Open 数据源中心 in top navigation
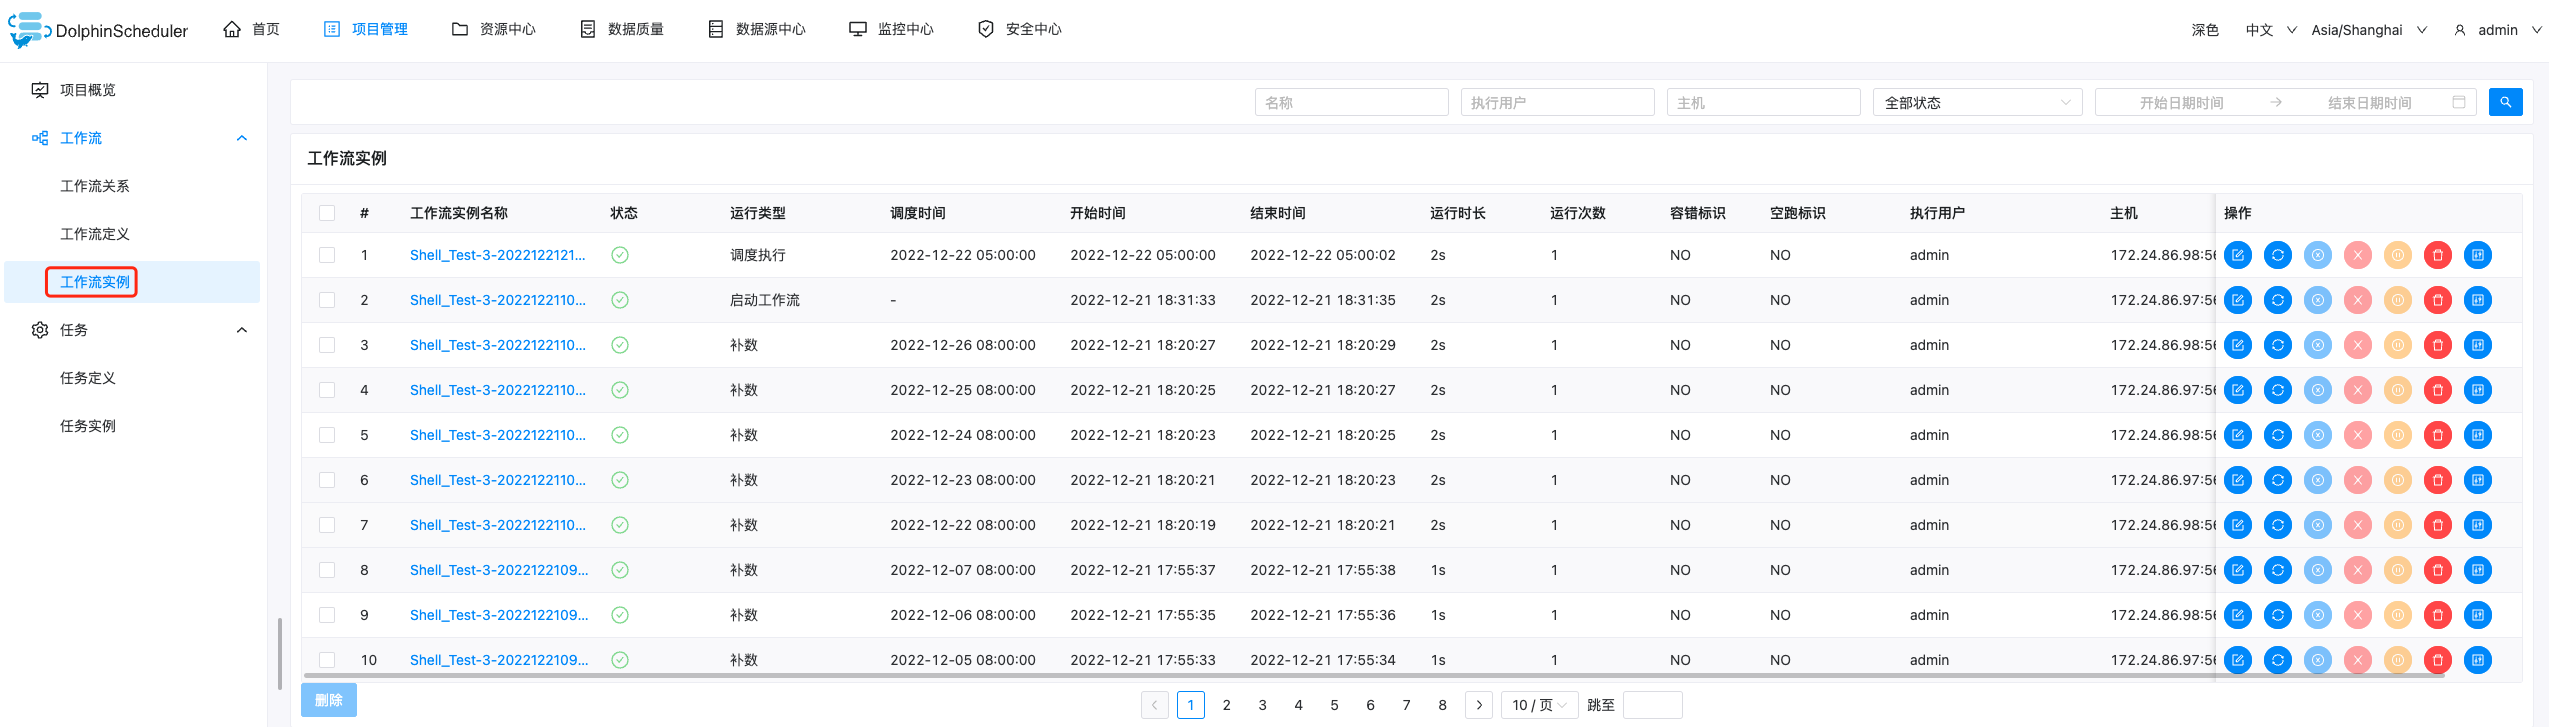The image size is (2549, 727). (x=757, y=29)
